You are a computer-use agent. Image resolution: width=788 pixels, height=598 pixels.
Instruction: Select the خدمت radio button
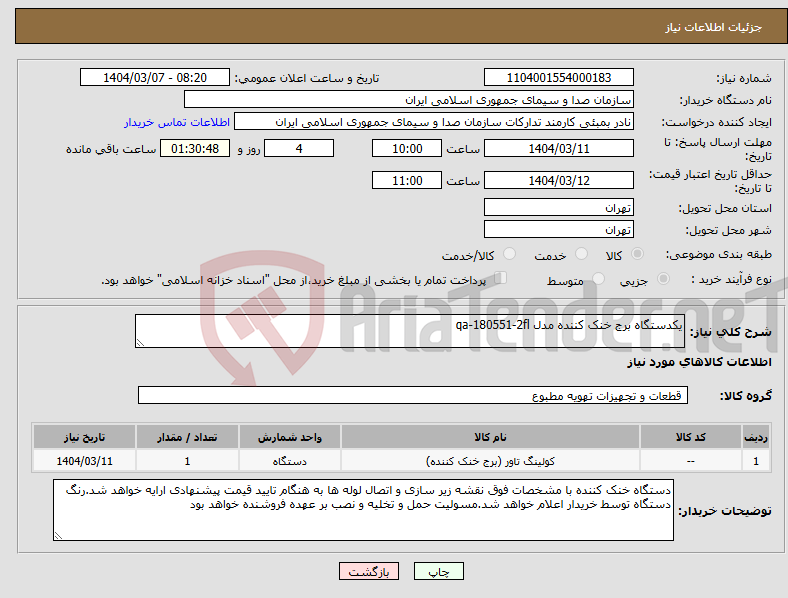coord(581,254)
